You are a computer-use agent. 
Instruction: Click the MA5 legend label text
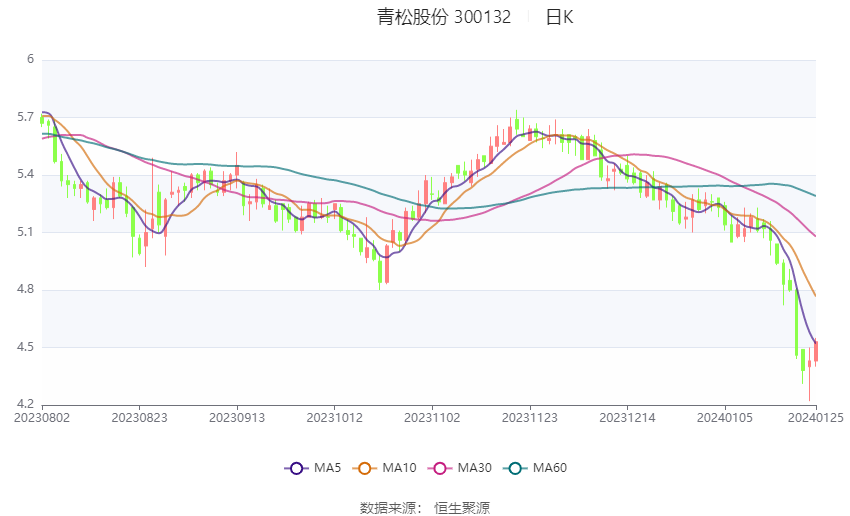coord(327,468)
